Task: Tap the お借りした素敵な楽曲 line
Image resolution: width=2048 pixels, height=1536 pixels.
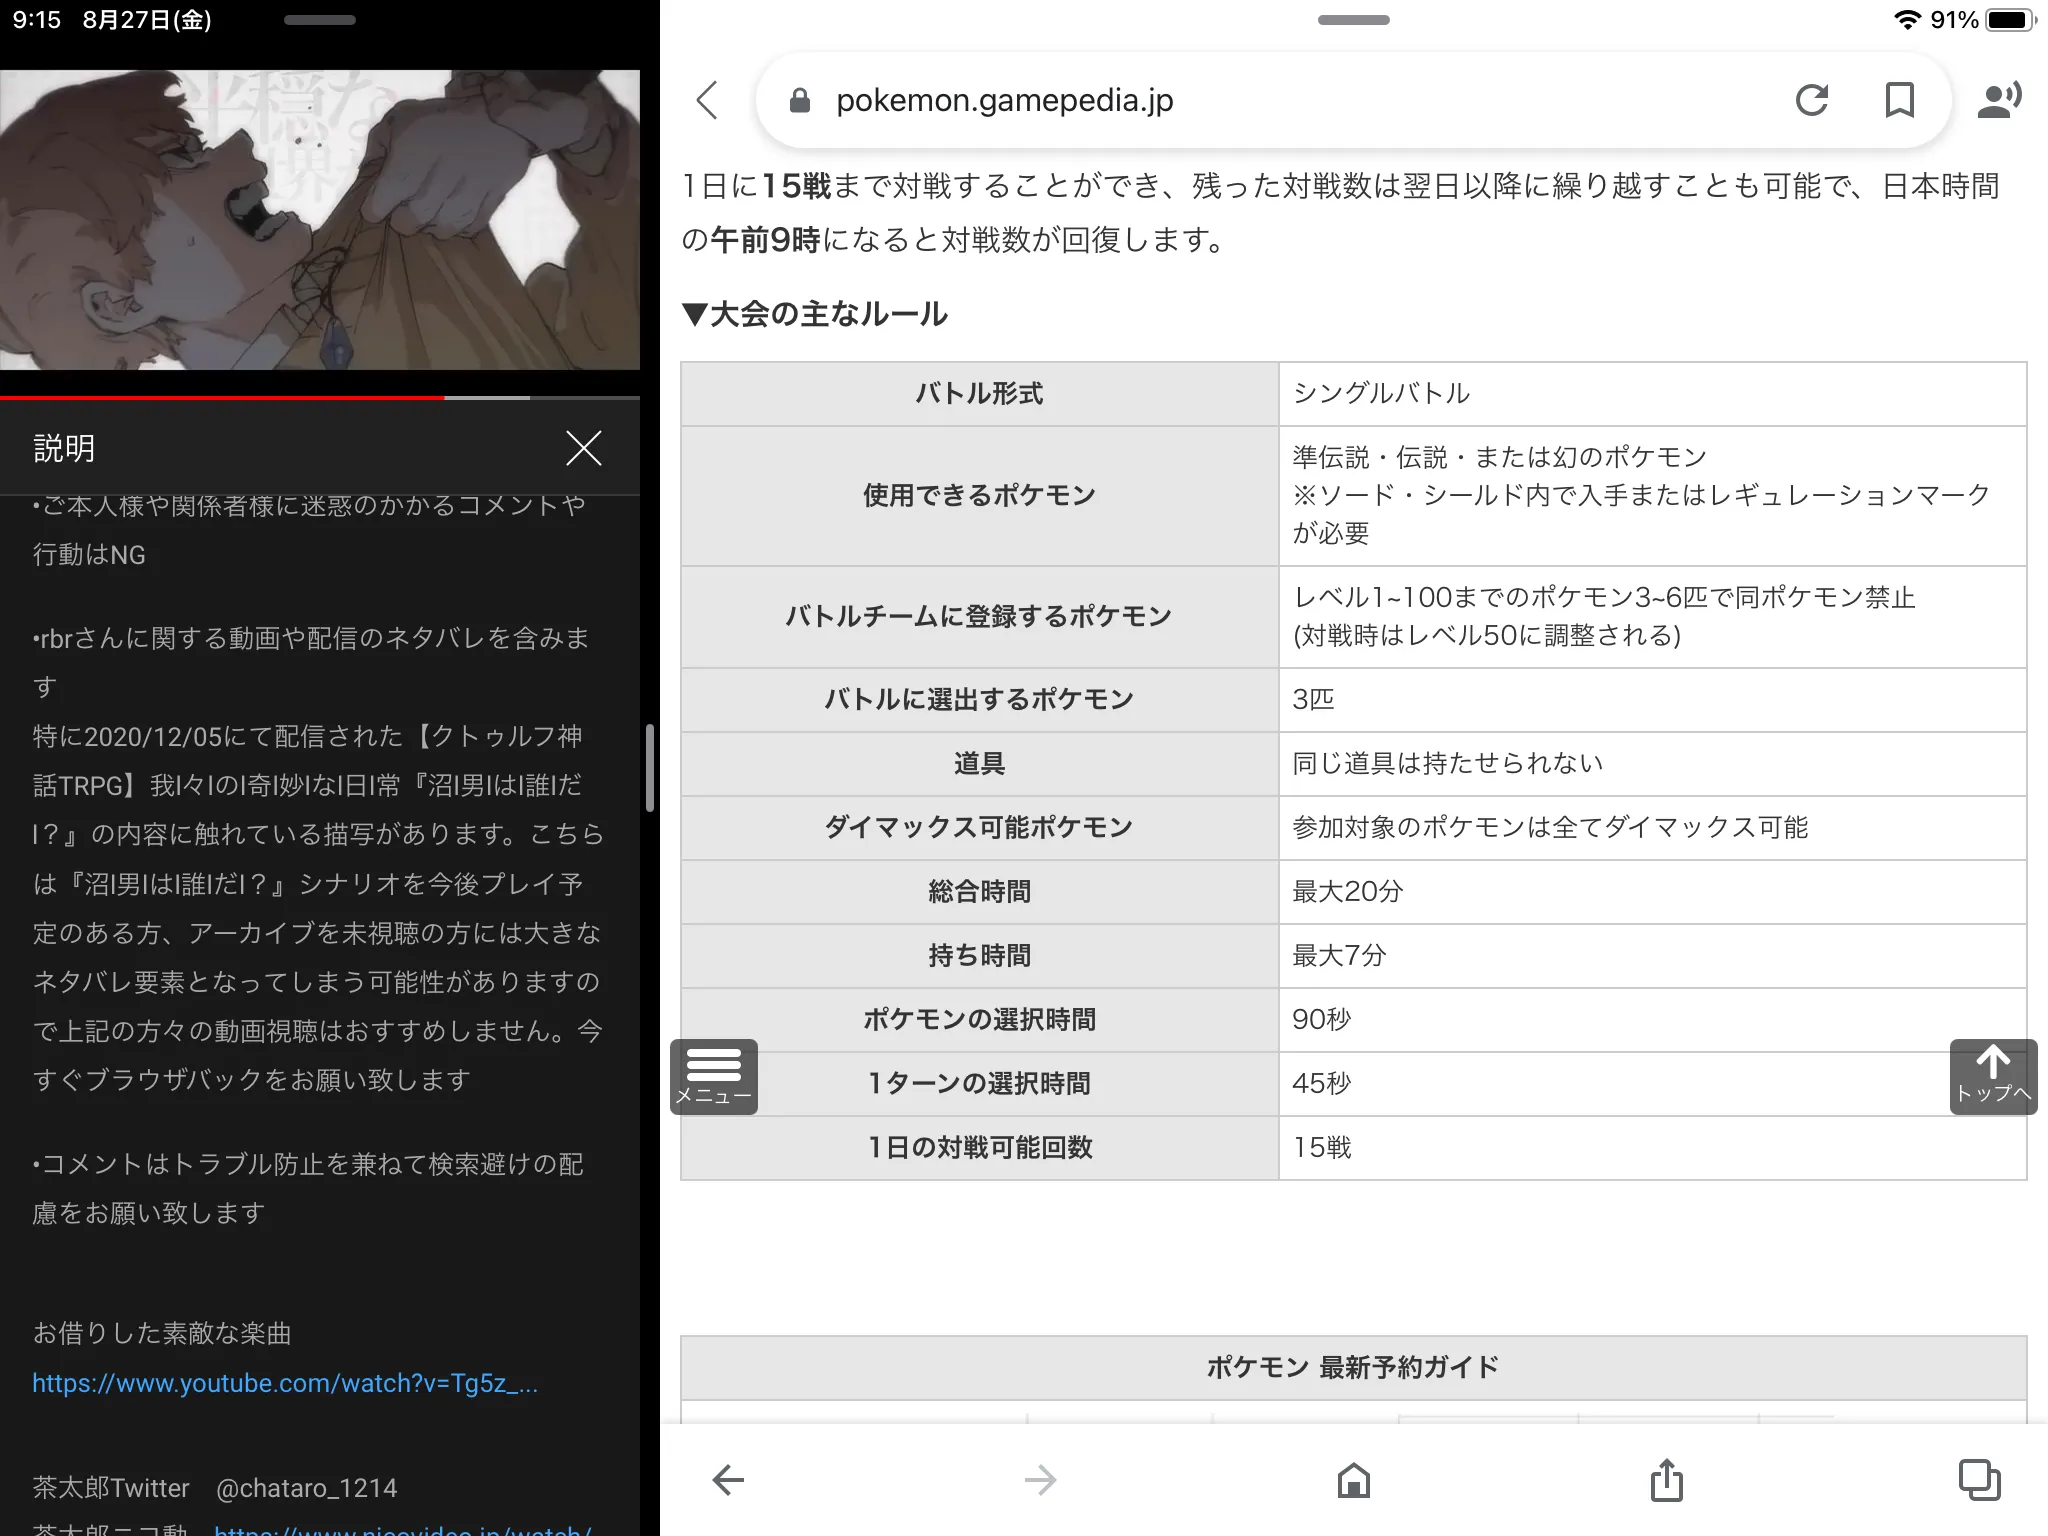Action: (x=162, y=1333)
